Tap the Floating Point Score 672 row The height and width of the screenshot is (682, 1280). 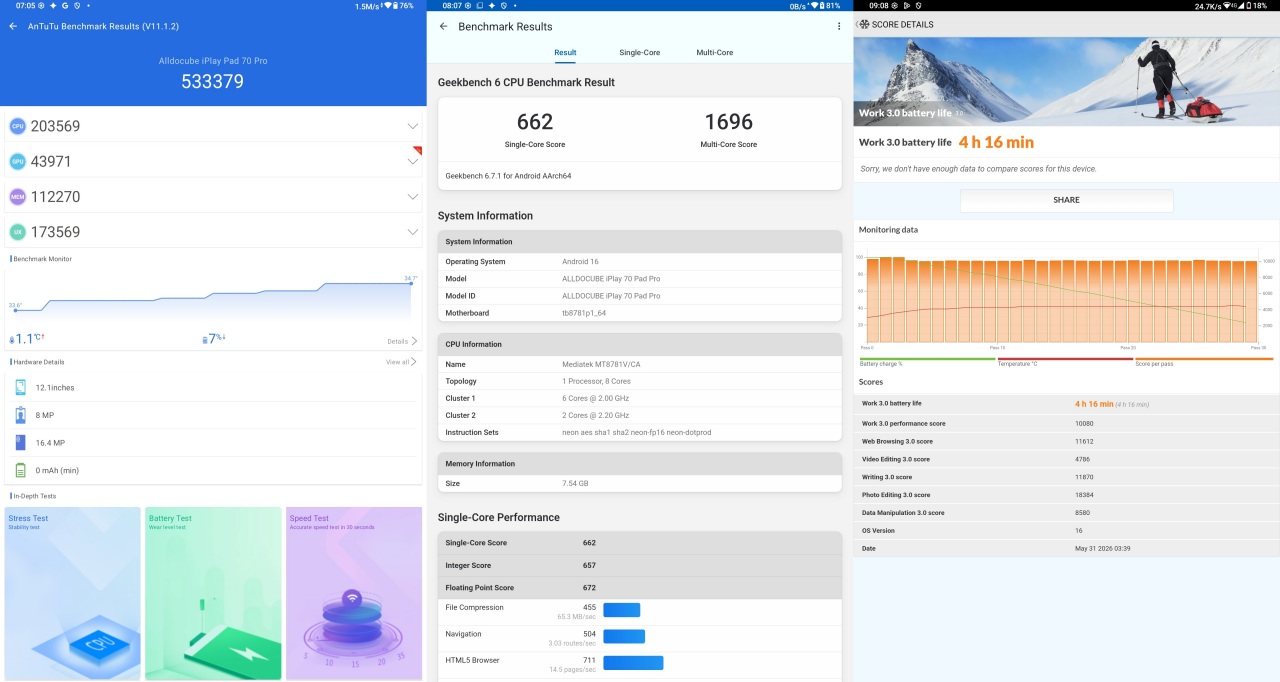point(640,588)
